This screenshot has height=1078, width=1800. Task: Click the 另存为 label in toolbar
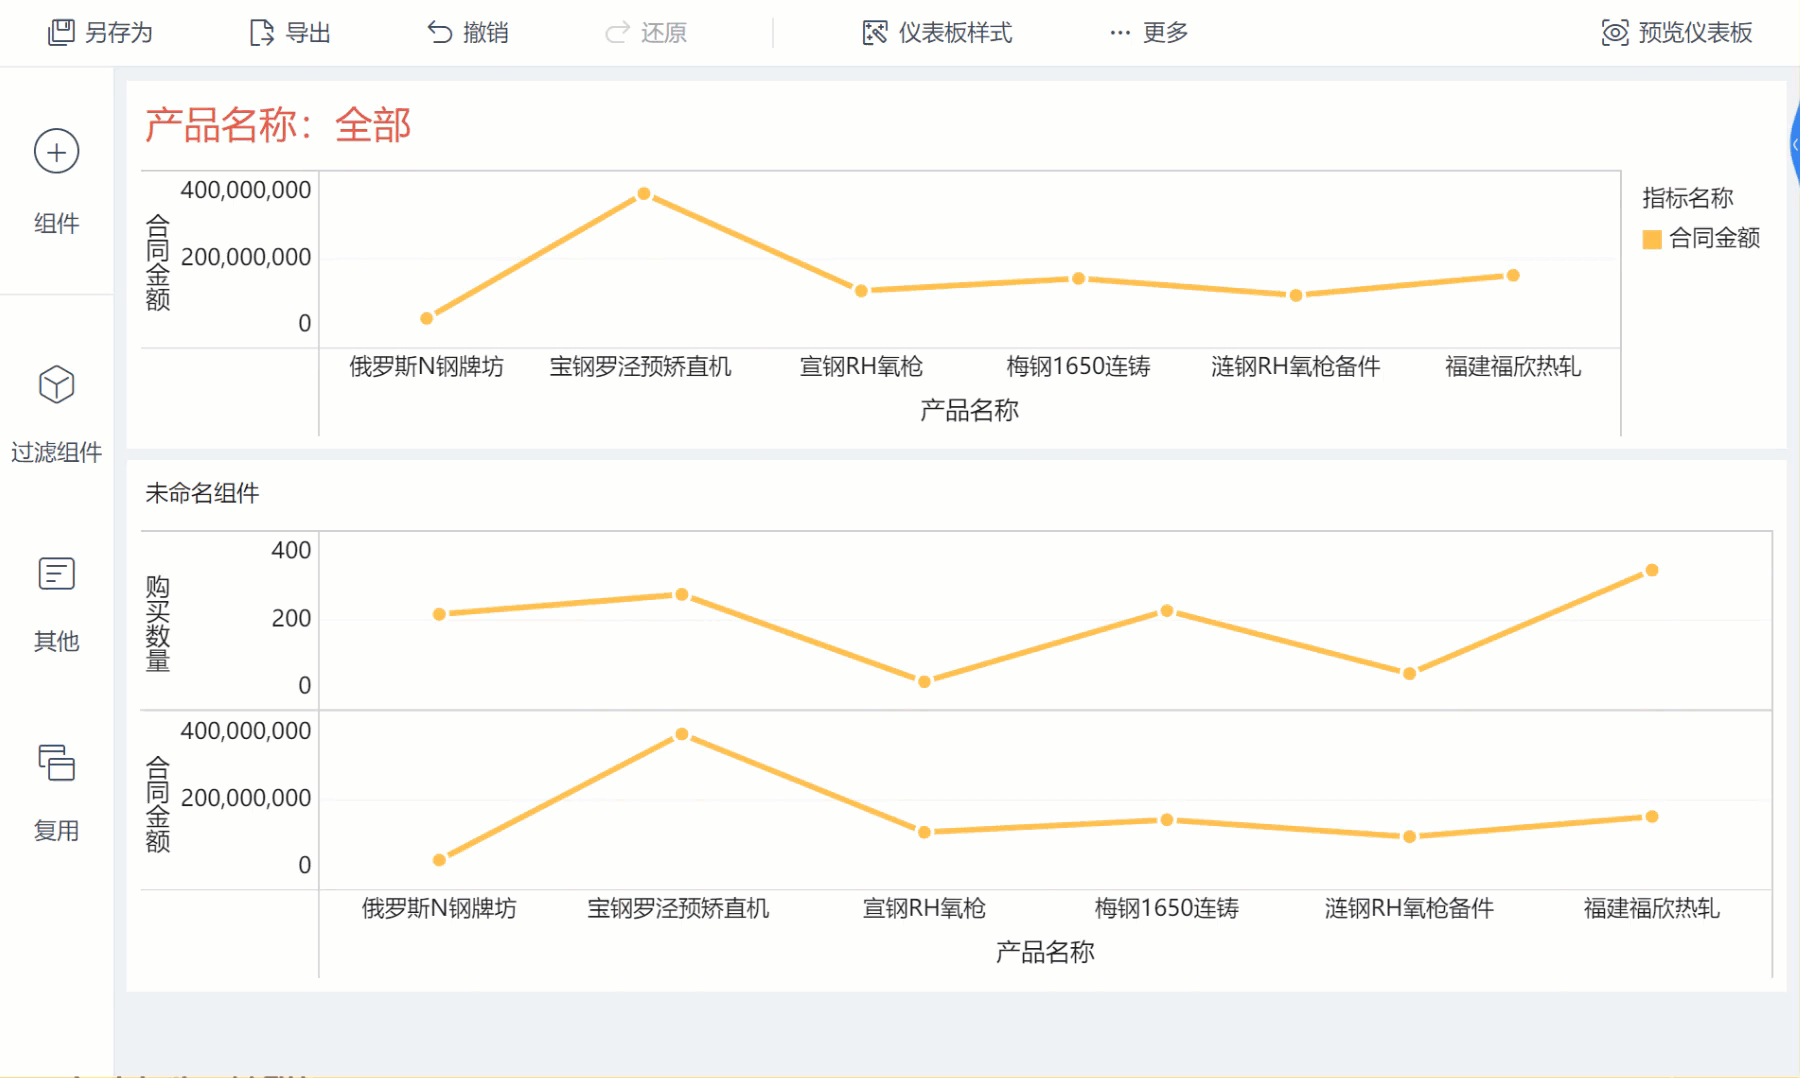[119, 33]
